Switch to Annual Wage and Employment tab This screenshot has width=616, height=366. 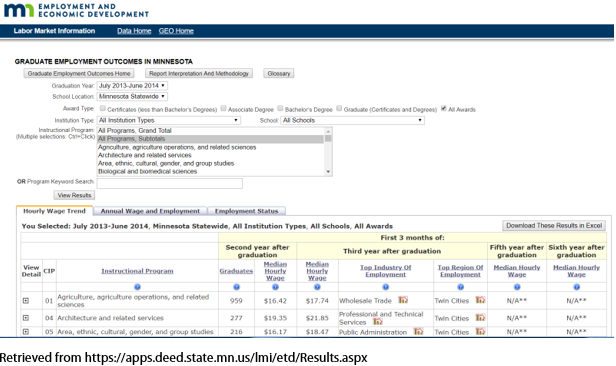150,211
